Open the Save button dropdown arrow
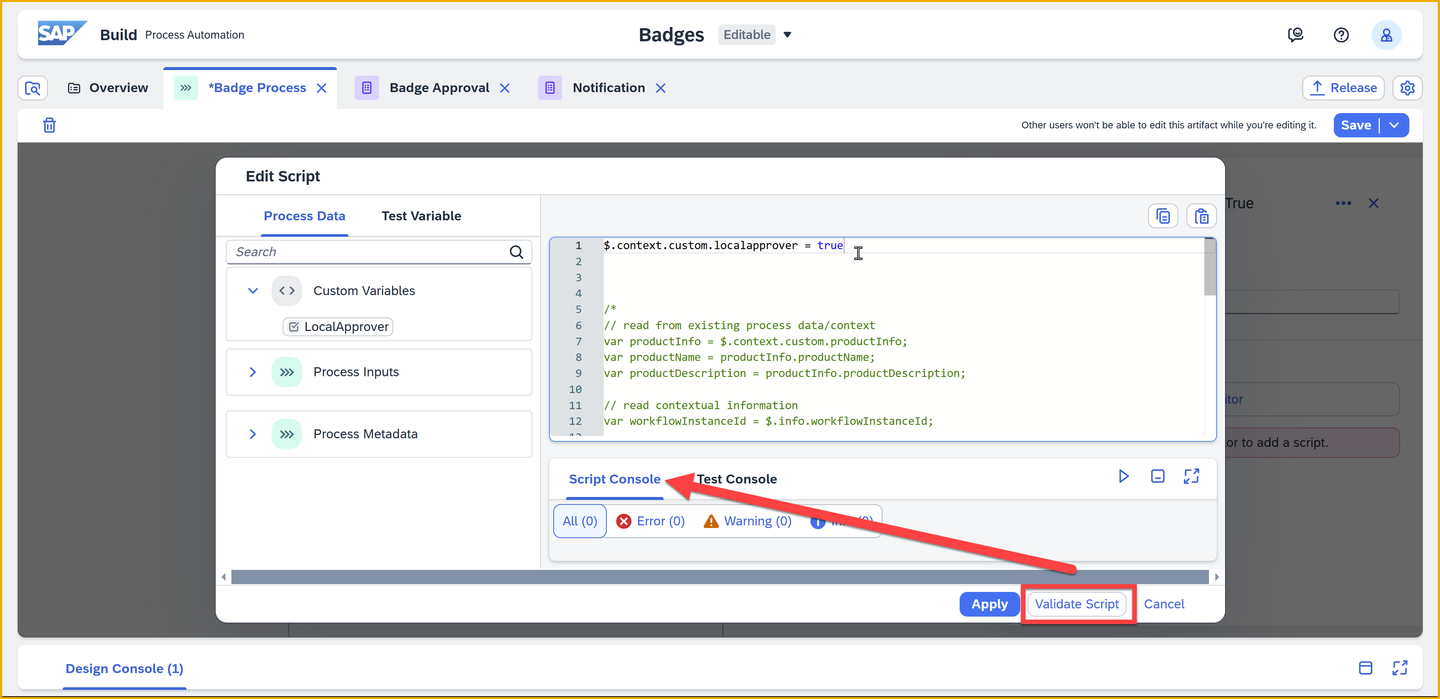1440x699 pixels. [1395, 125]
